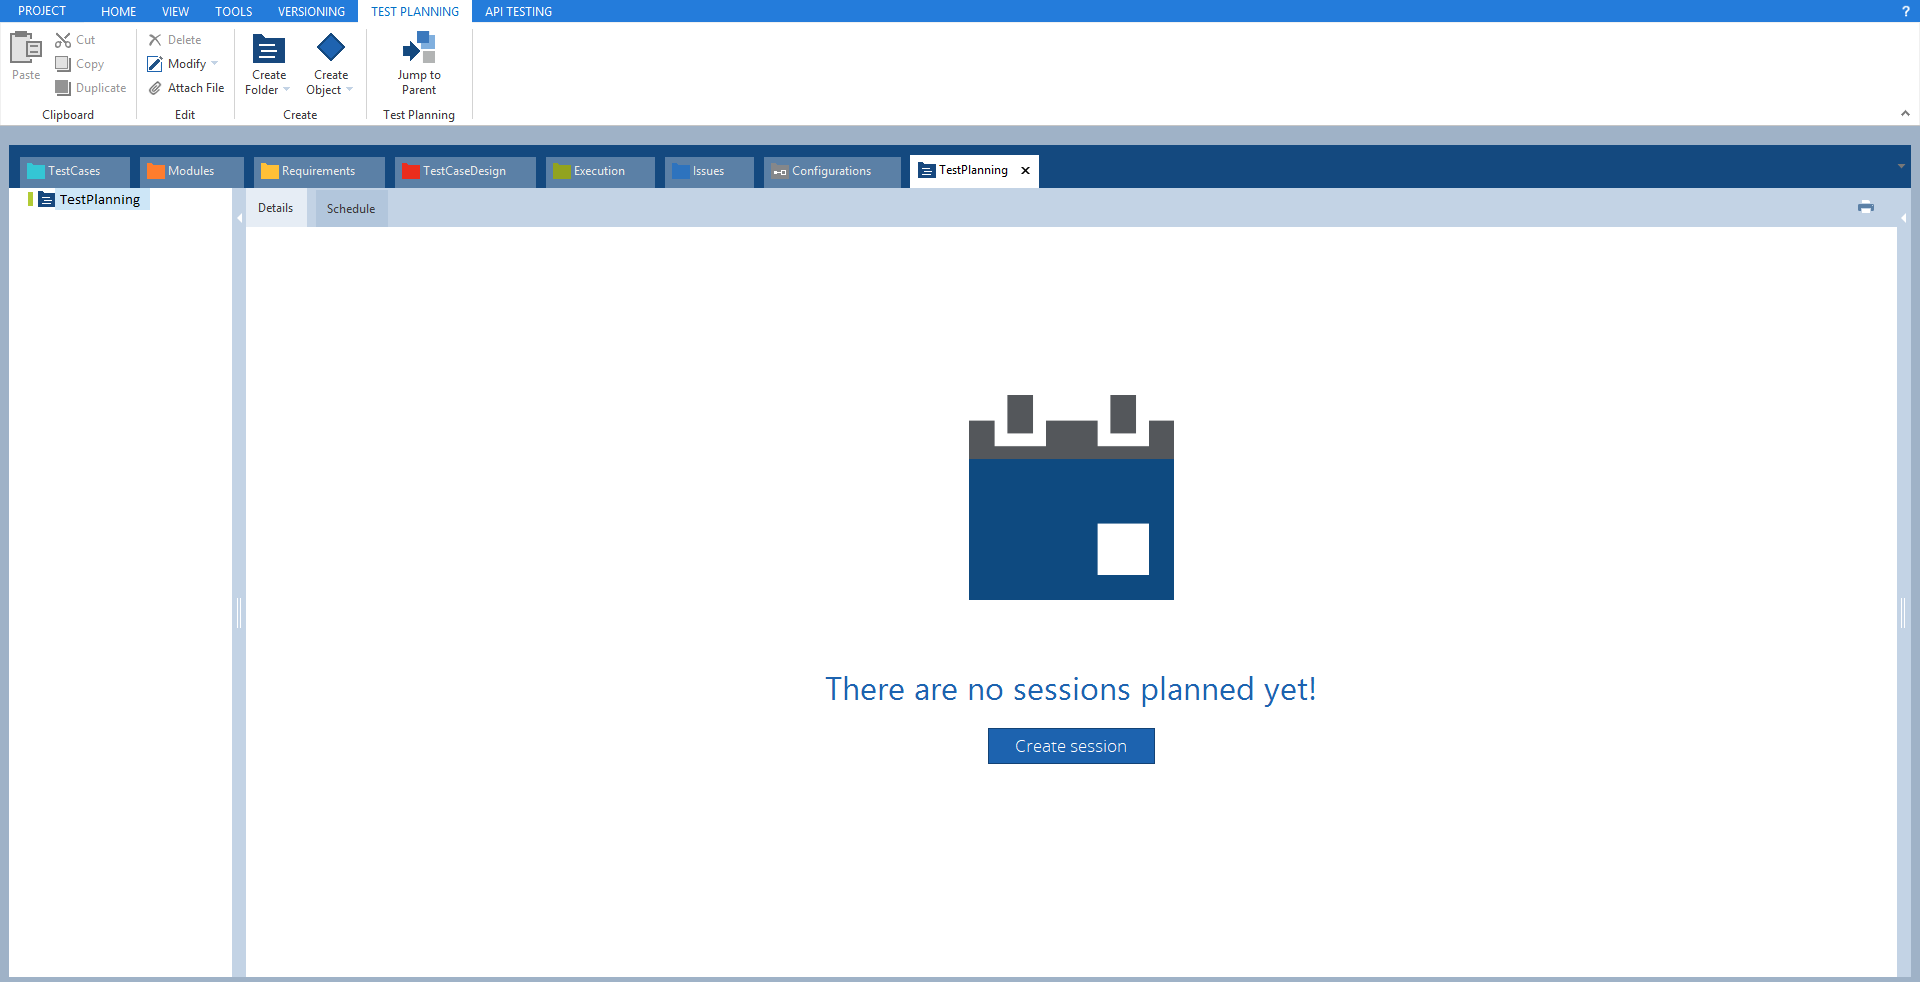The height and width of the screenshot is (982, 1920).
Task: Click the Attach File paperclip icon
Action: pos(155,88)
